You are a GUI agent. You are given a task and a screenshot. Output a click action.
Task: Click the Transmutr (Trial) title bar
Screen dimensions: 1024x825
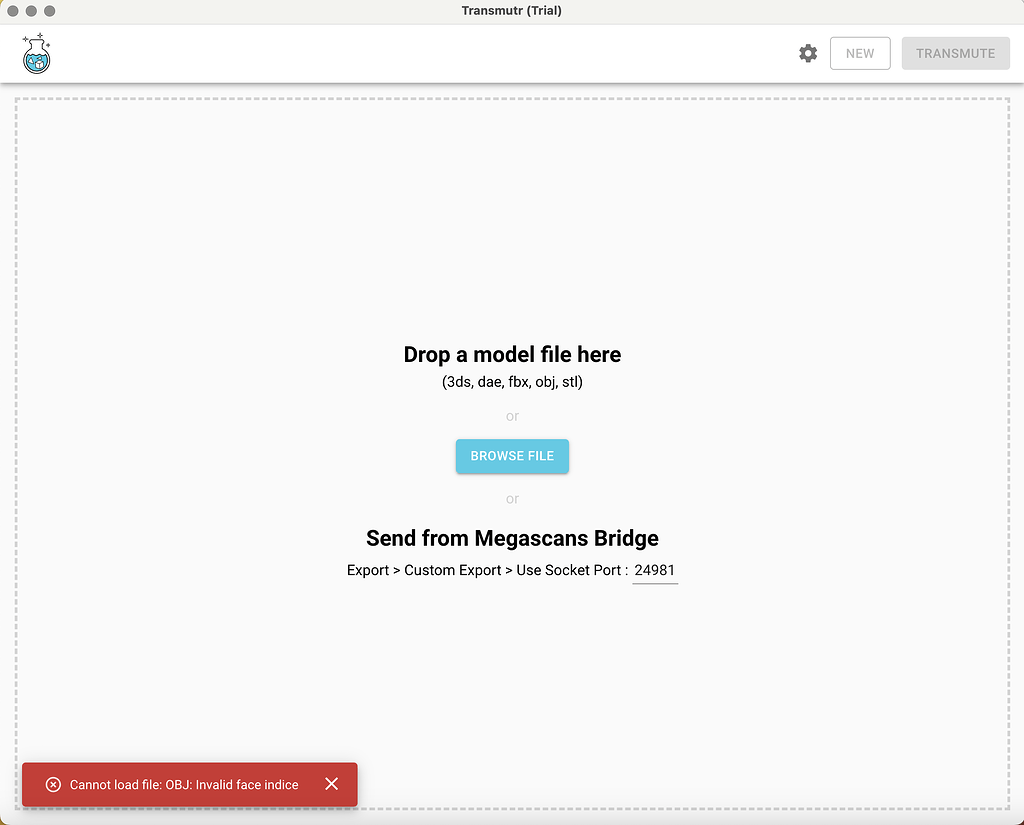pos(512,11)
